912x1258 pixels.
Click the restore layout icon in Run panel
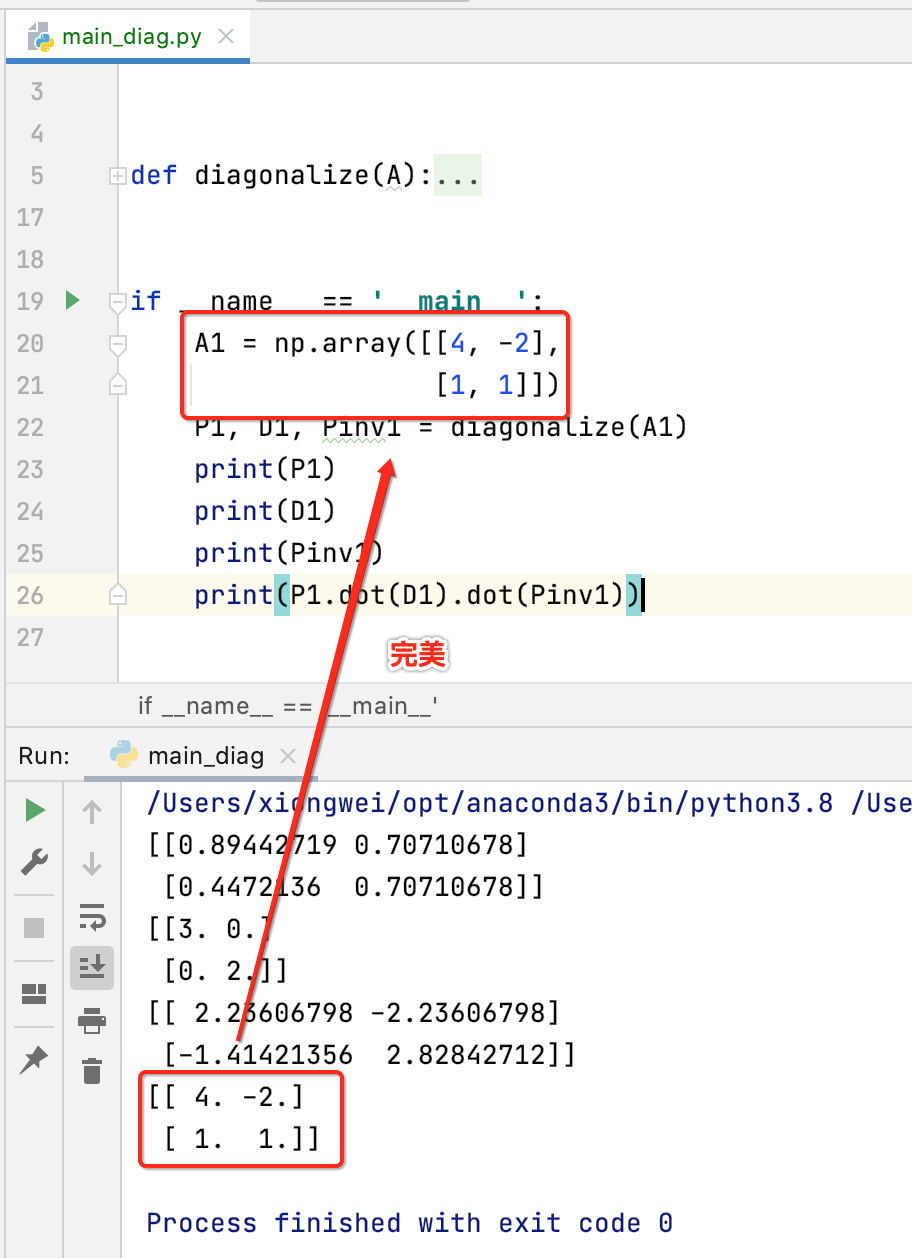tap(35, 994)
